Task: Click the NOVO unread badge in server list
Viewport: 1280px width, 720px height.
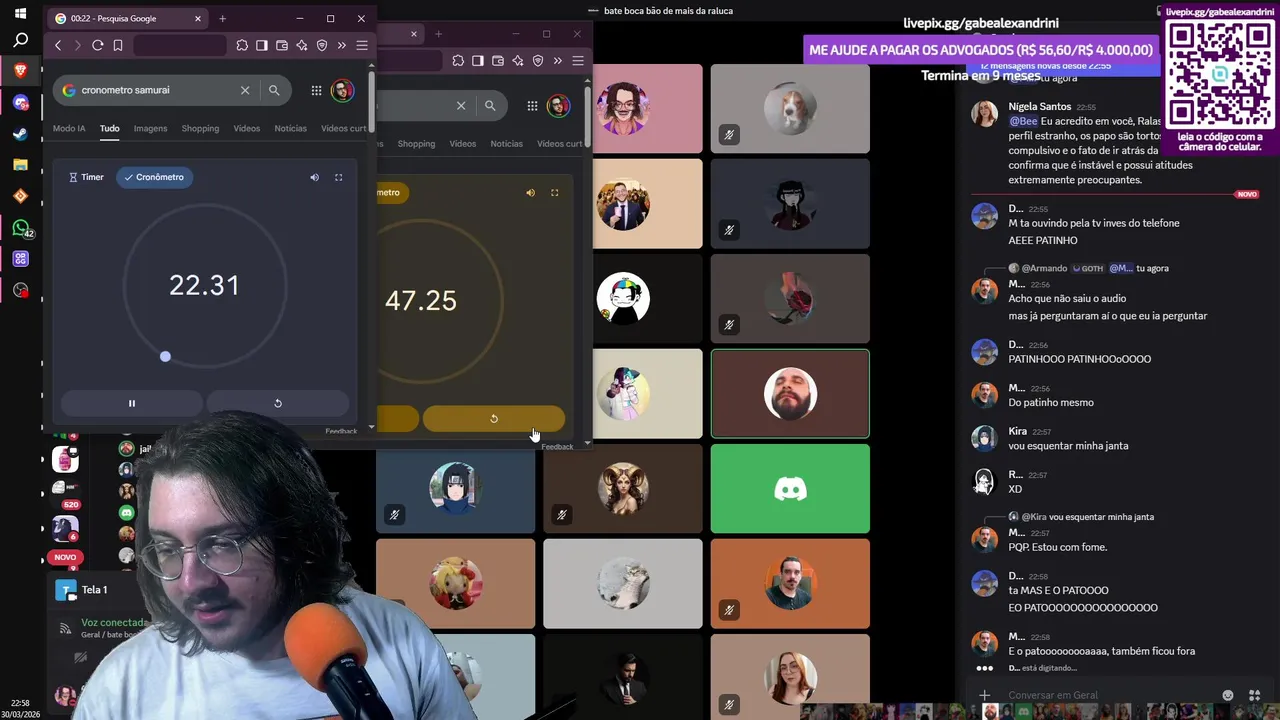Action: 65,557
